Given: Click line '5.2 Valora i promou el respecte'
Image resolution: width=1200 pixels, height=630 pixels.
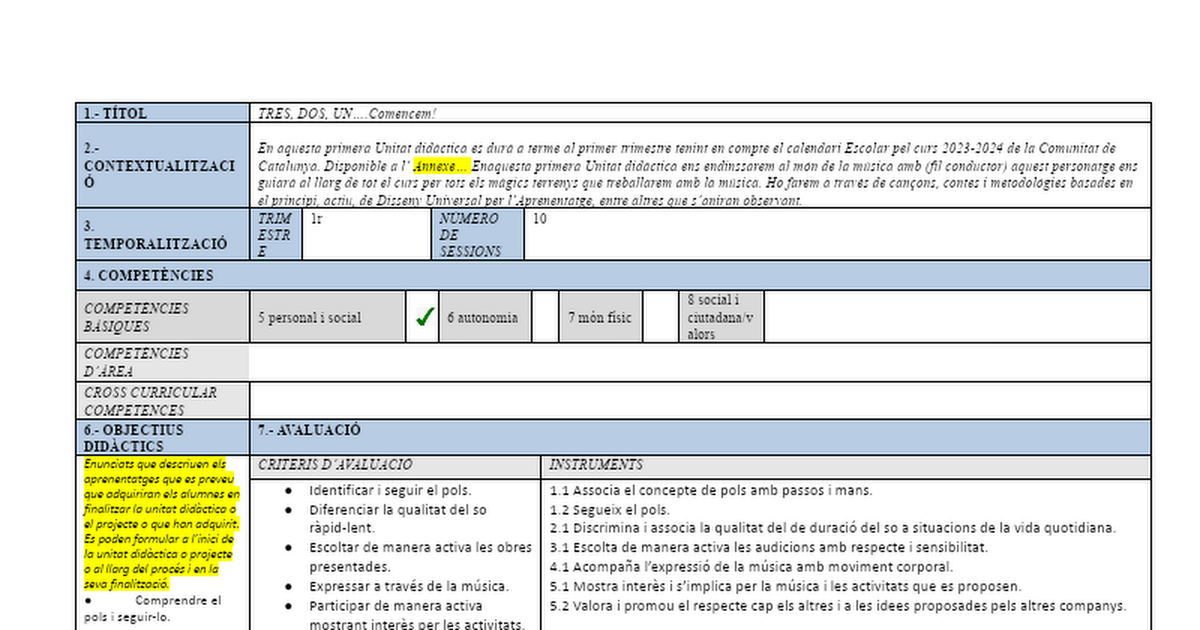Looking at the screenshot, I should click(838, 605).
